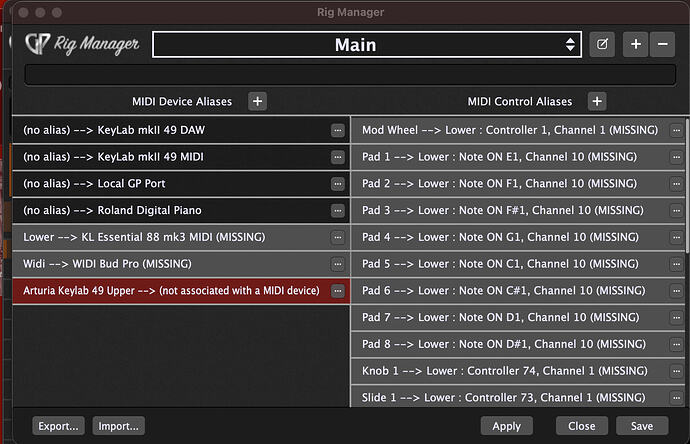Open options for Arturia Keylab 49 Upper row
690x444 pixels.
point(338,291)
